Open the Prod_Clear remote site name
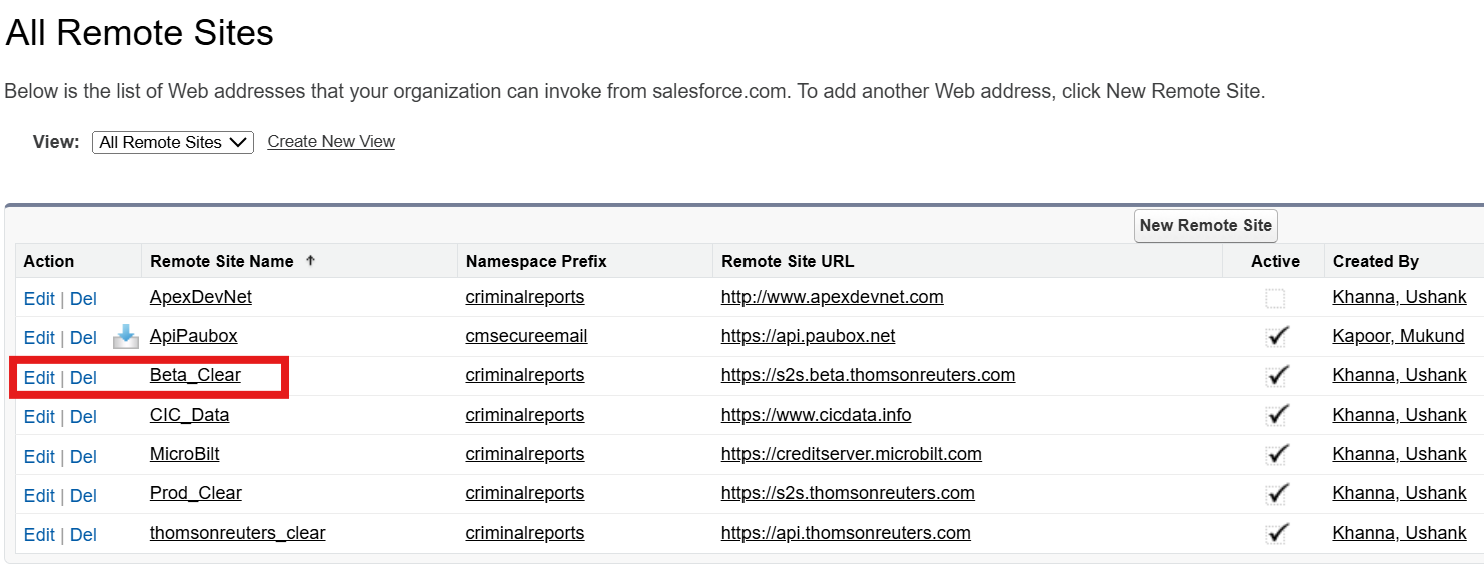Viewport: 1484px width, 588px height. coord(196,493)
